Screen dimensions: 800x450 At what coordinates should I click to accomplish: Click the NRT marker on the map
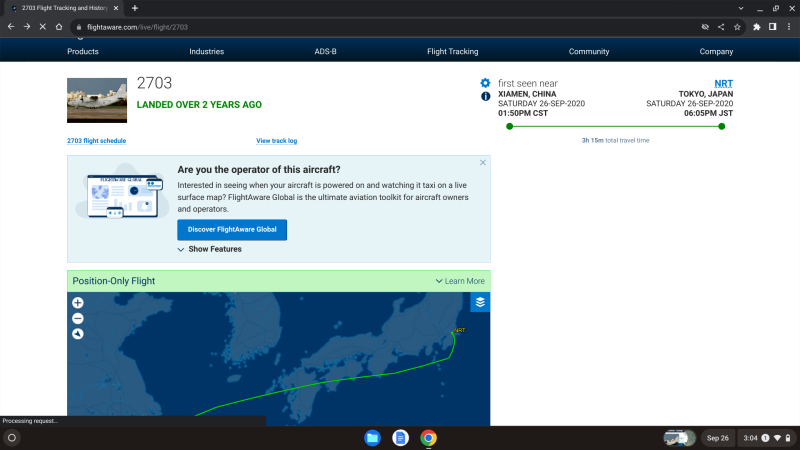point(459,330)
